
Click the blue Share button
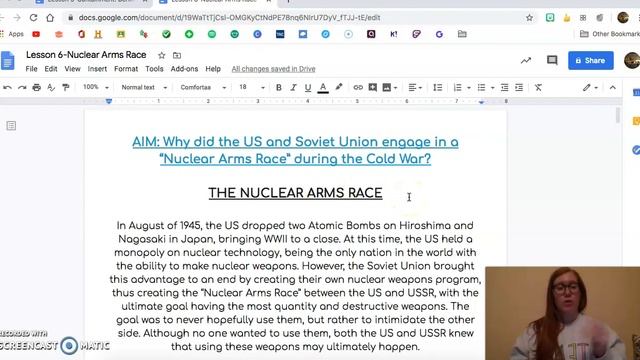coord(591,60)
